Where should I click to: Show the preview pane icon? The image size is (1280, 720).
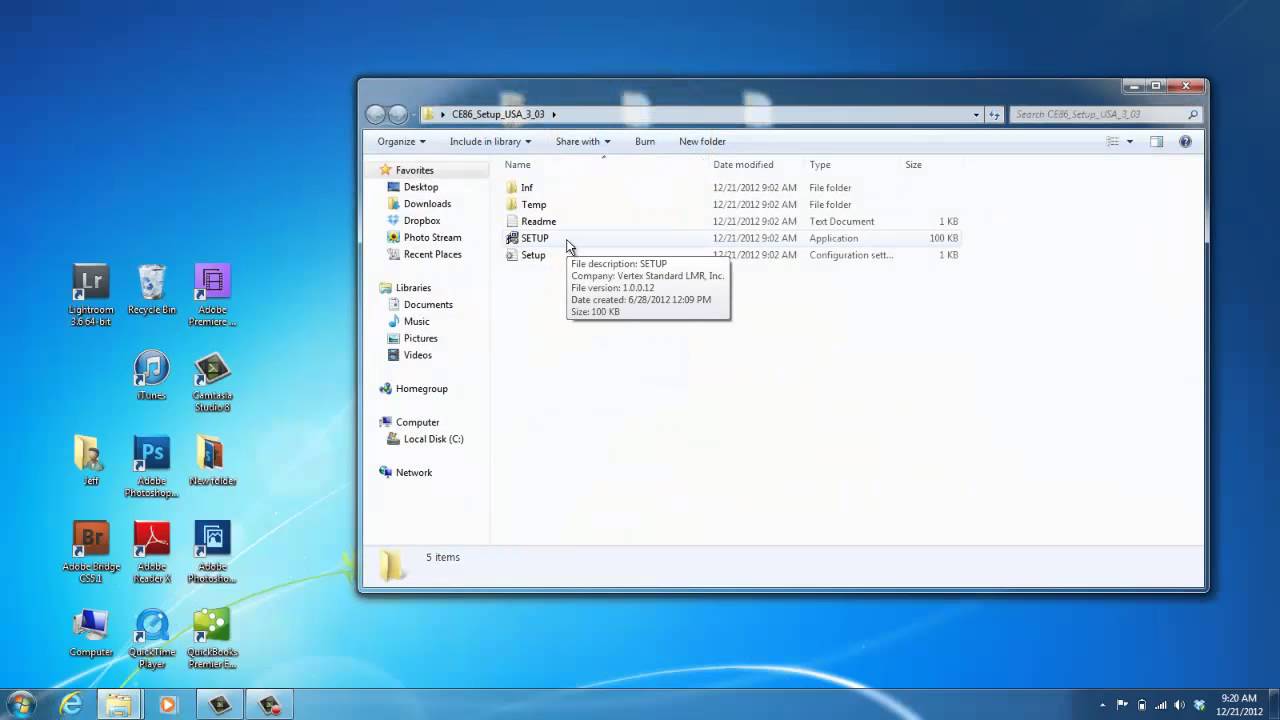pyautogui.click(x=1156, y=142)
